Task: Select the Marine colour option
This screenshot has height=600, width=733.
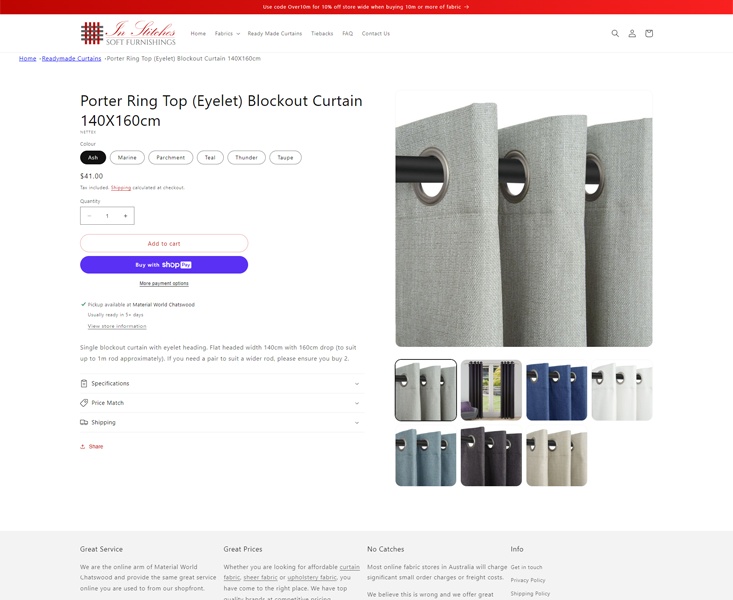Action: pyautogui.click(x=127, y=158)
